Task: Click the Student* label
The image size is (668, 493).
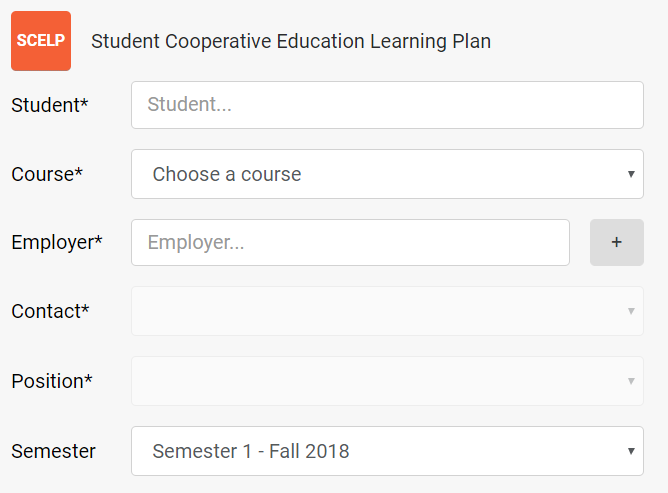Action: 49,105
